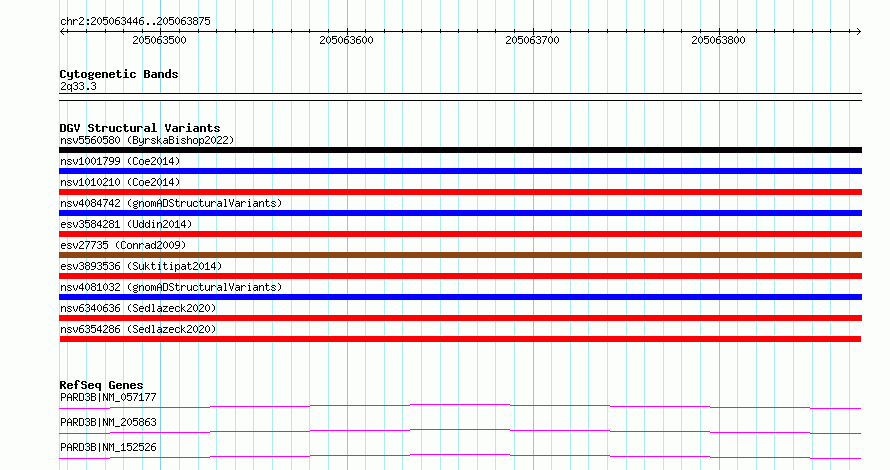The width and height of the screenshot is (890, 470).
Task: Select the nsv5560580 (ByrskaBishop2022) label
Action: [147, 140]
